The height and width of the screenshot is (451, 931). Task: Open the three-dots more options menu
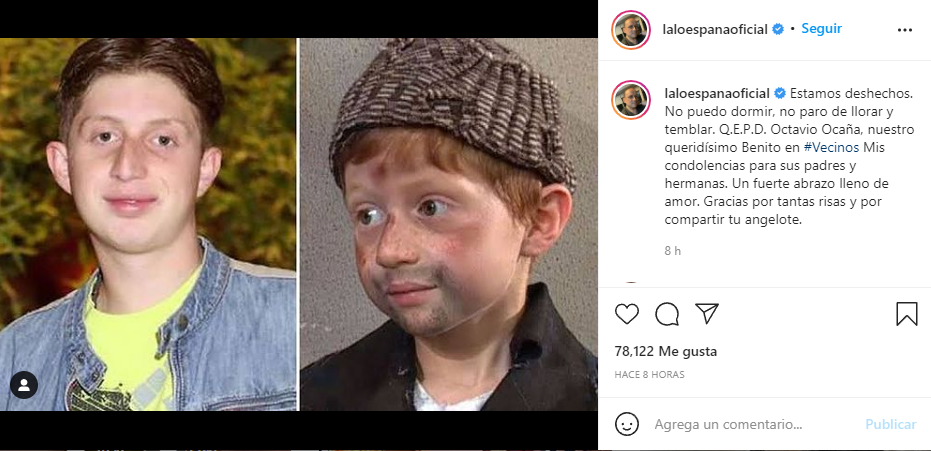pos(905,30)
